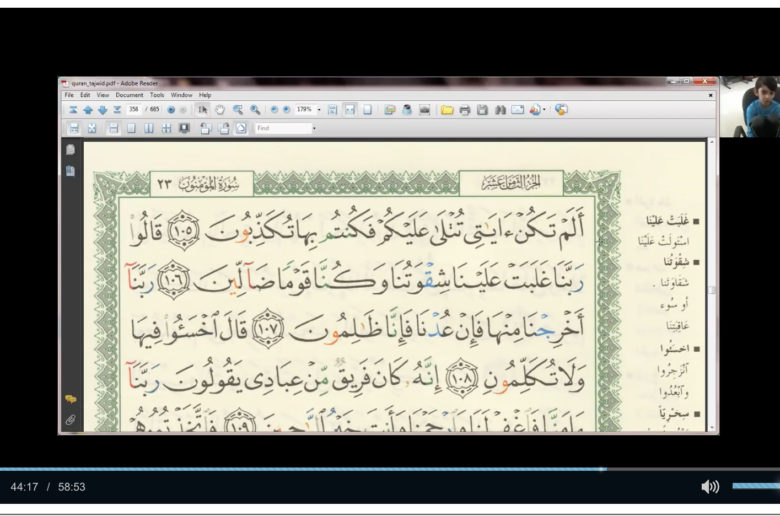Open the Find options dropdown arrow
780x516 pixels.
[314, 128]
